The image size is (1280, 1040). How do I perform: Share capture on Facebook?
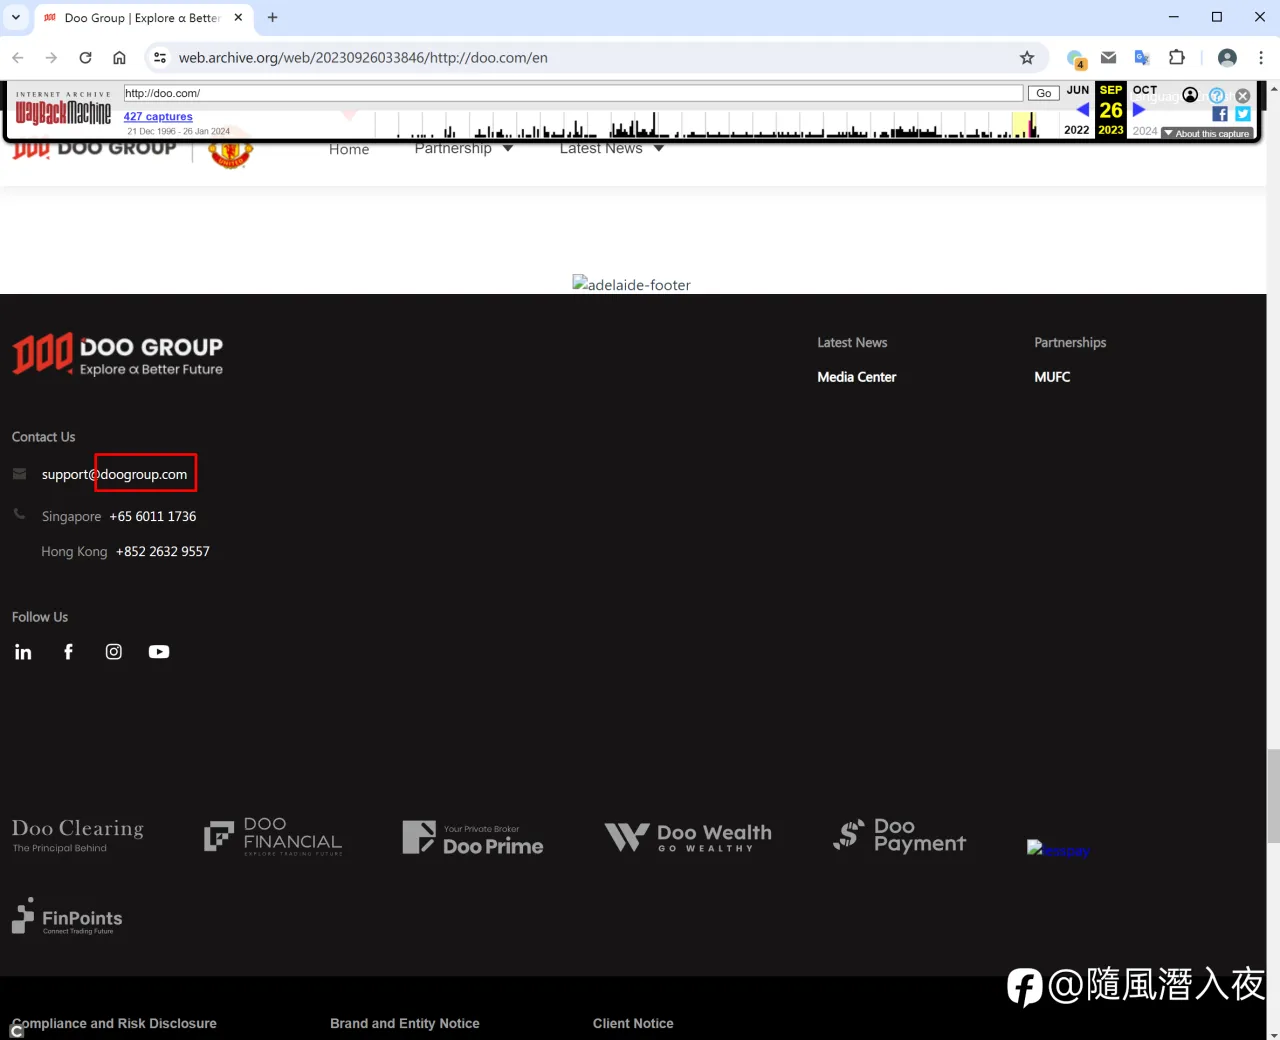[x=1220, y=114]
